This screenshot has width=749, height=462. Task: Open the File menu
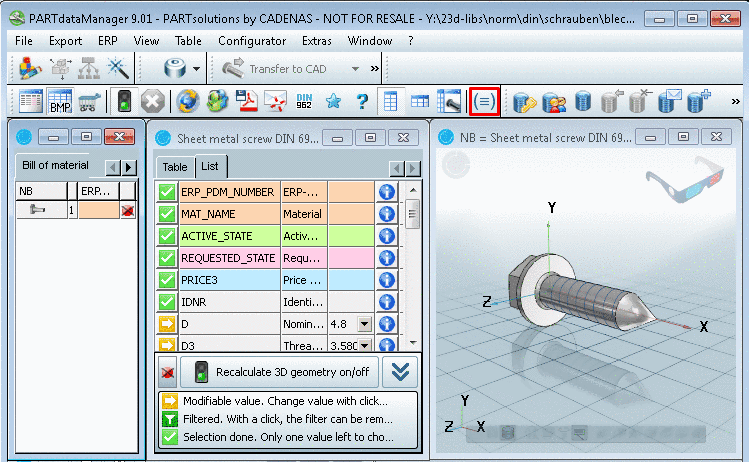click(24, 41)
